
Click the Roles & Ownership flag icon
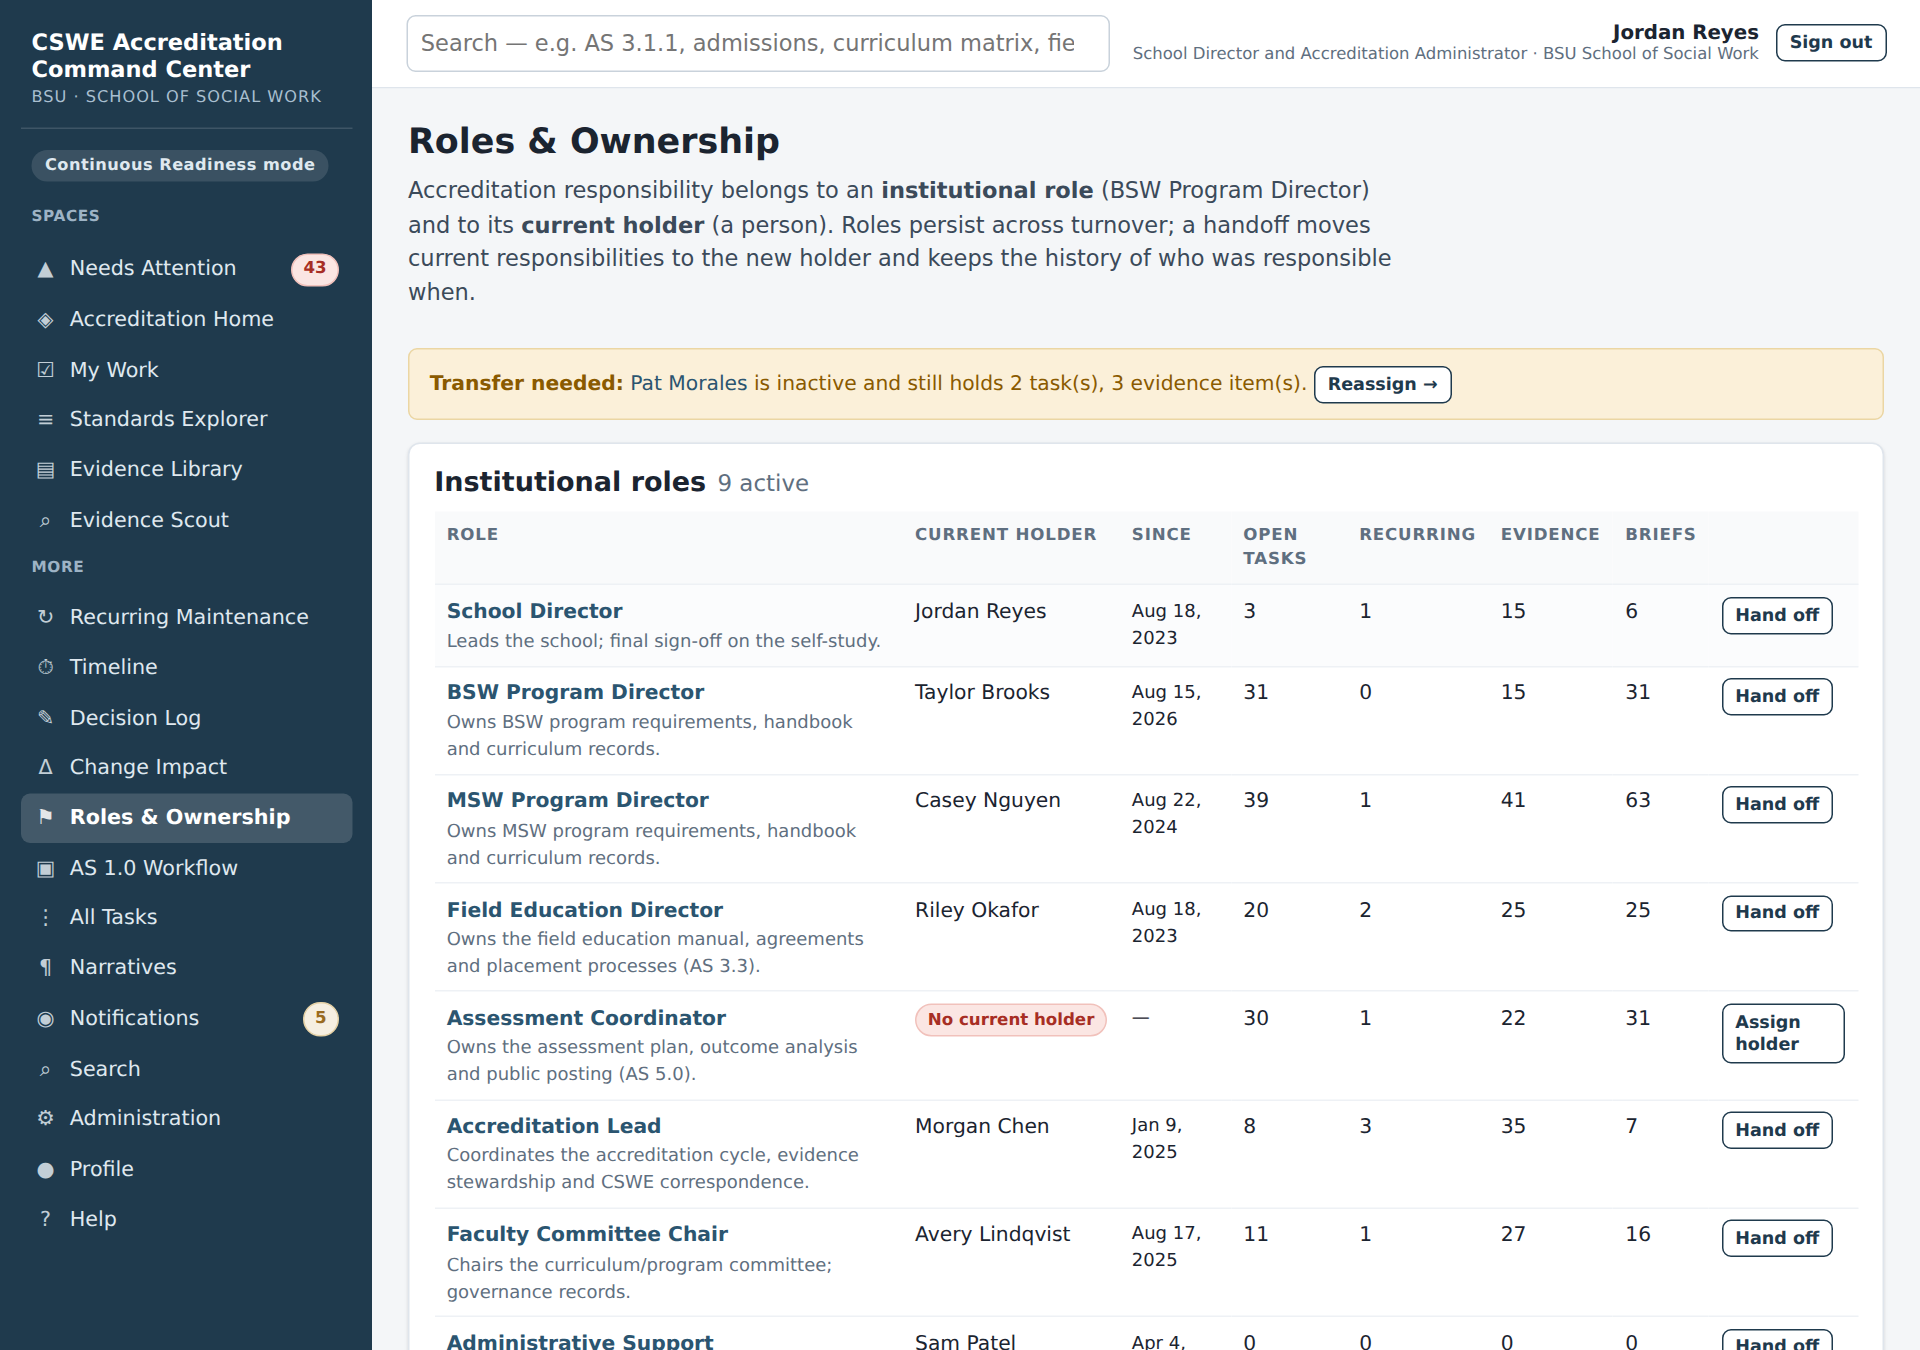click(45, 817)
